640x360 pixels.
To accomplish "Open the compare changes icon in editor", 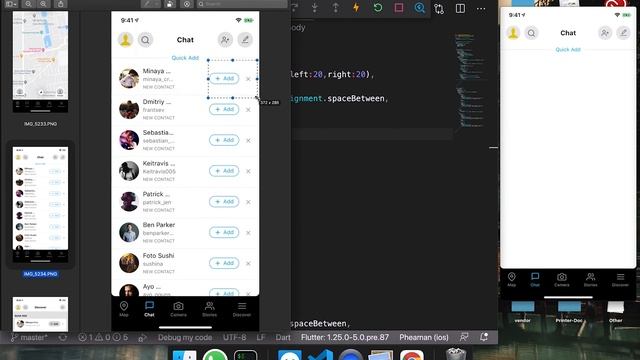I will pyautogui.click(x=439, y=9).
